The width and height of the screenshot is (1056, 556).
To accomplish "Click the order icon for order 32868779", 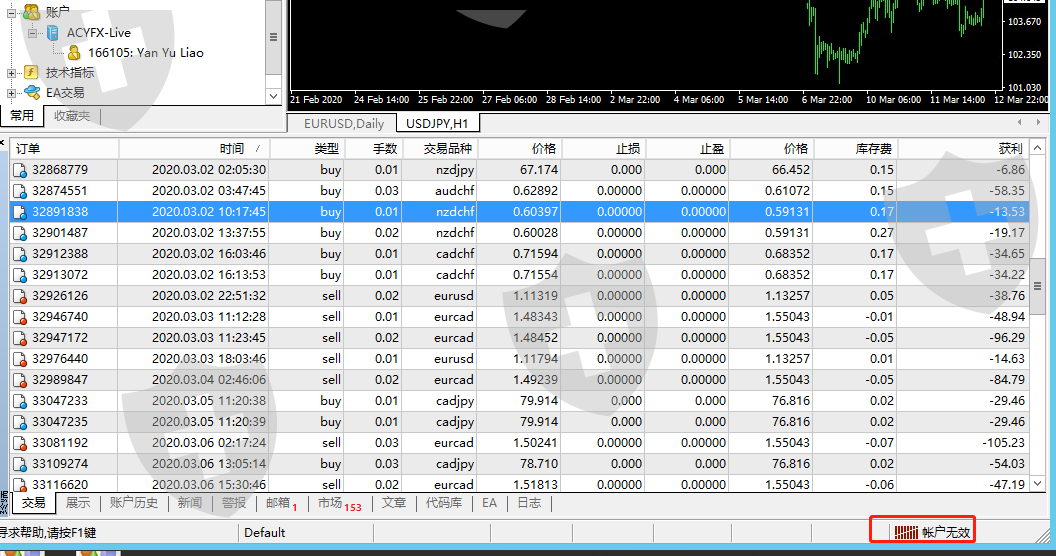I will 20,170.
